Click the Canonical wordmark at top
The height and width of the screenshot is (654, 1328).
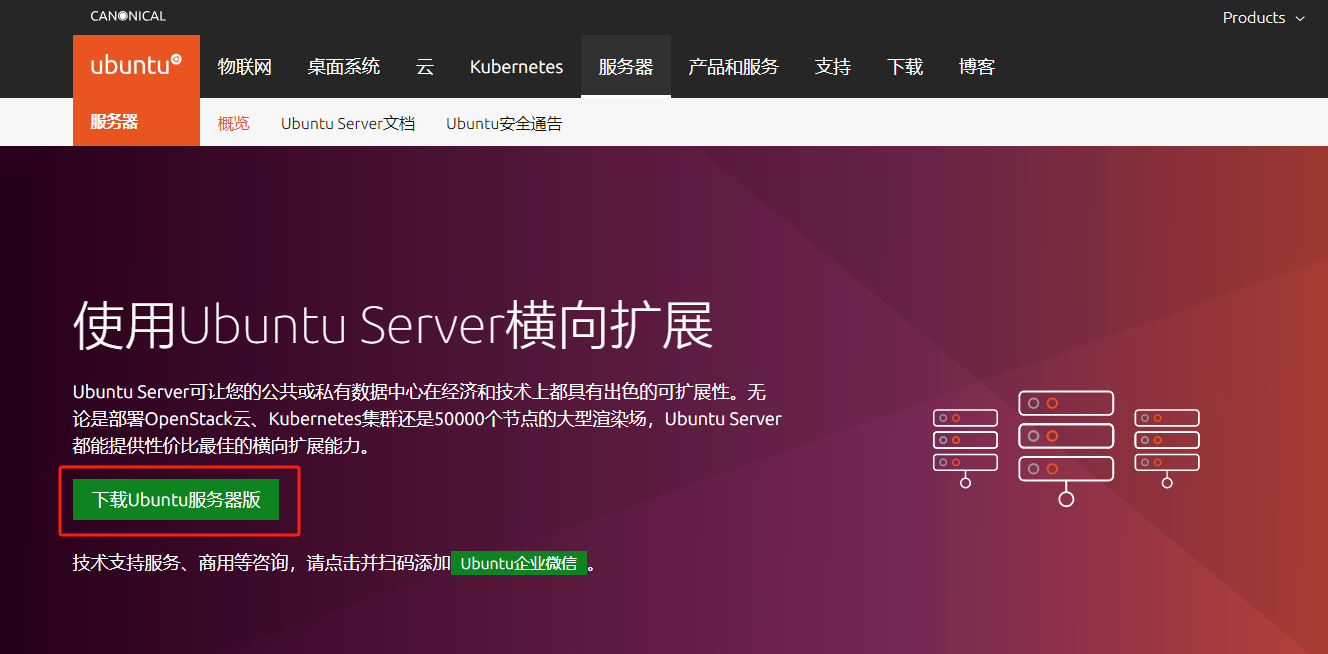click(128, 16)
